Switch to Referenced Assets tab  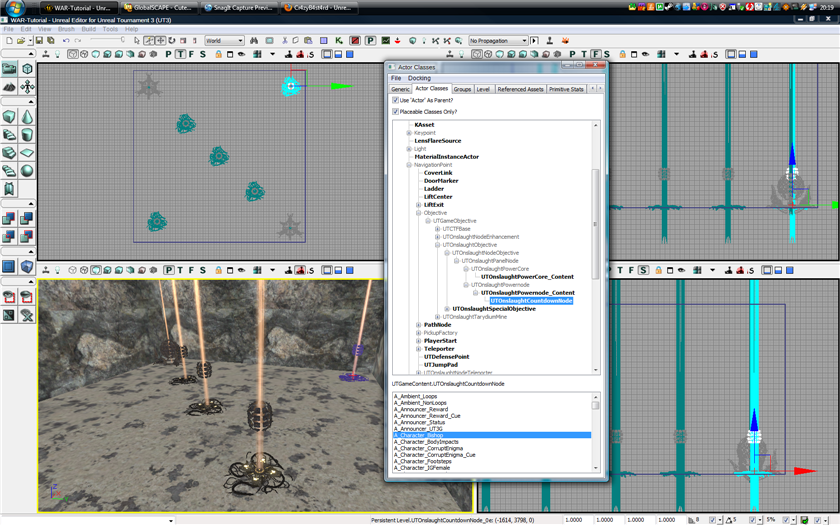point(520,89)
